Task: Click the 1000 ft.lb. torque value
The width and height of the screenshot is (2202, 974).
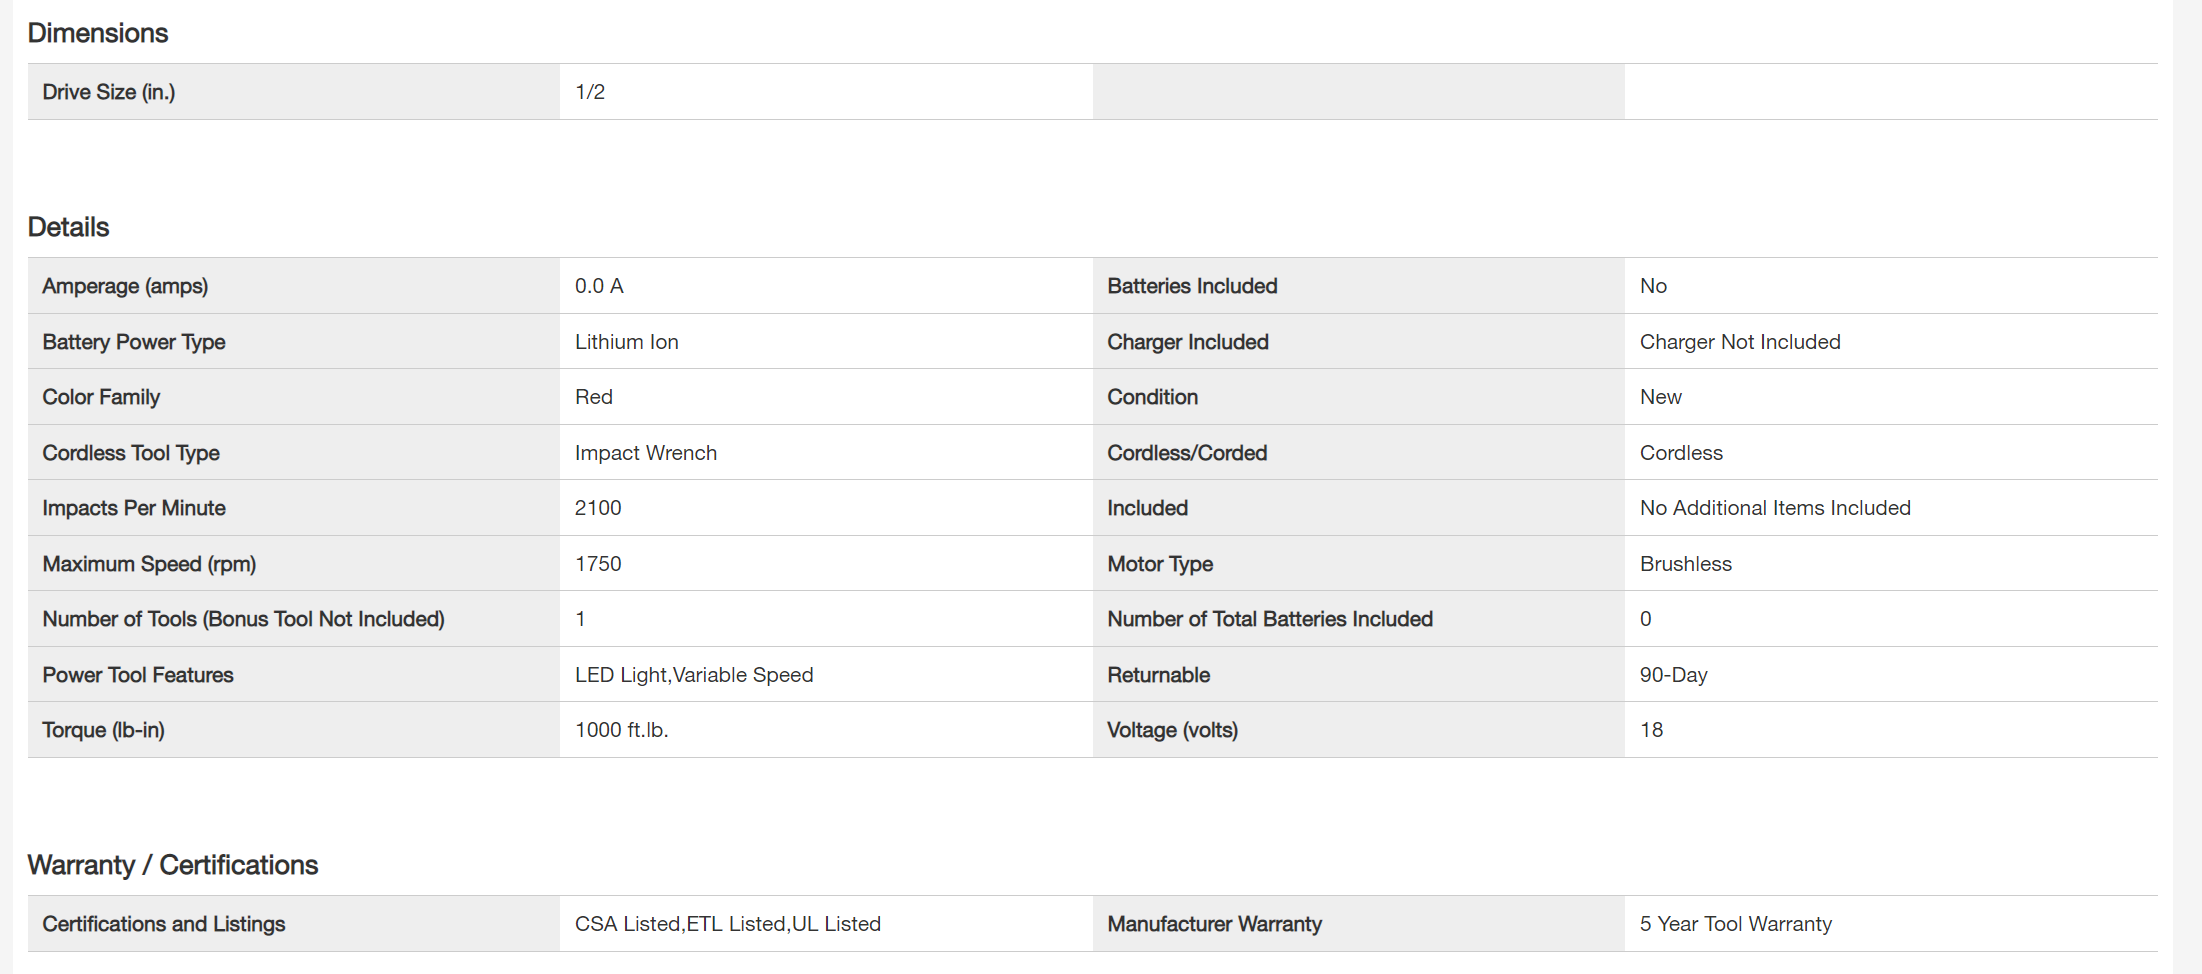Action: pos(621,730)
